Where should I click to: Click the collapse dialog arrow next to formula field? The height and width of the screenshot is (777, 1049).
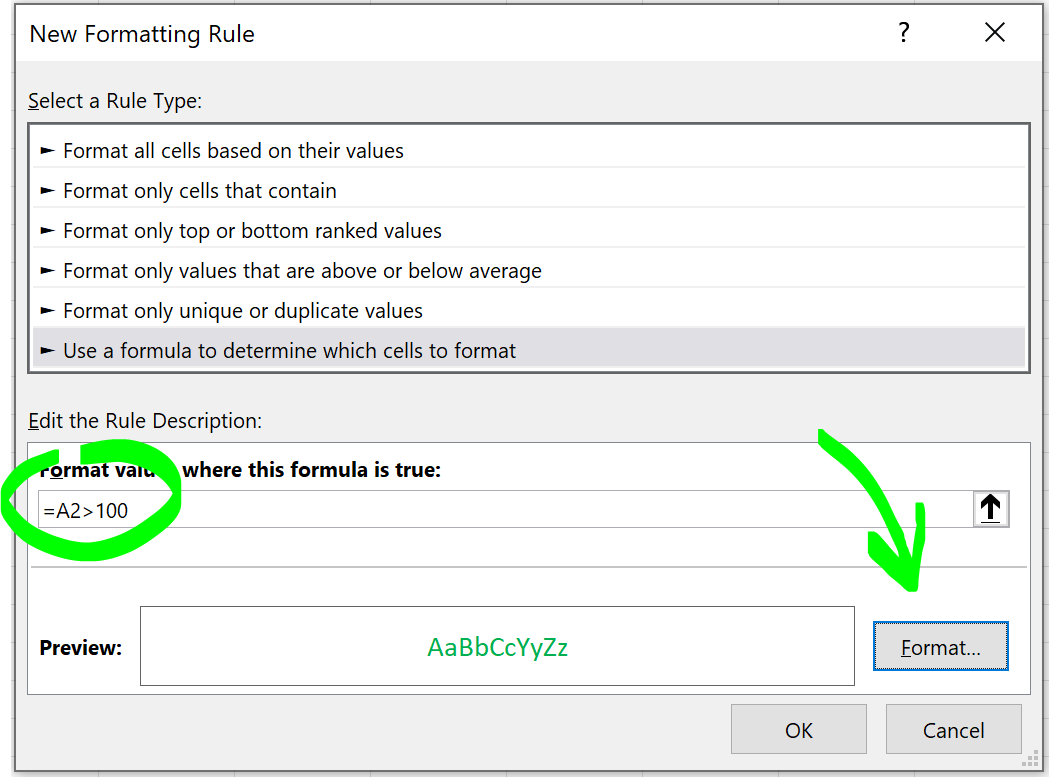pyautogui.click(x=990, y=508)
